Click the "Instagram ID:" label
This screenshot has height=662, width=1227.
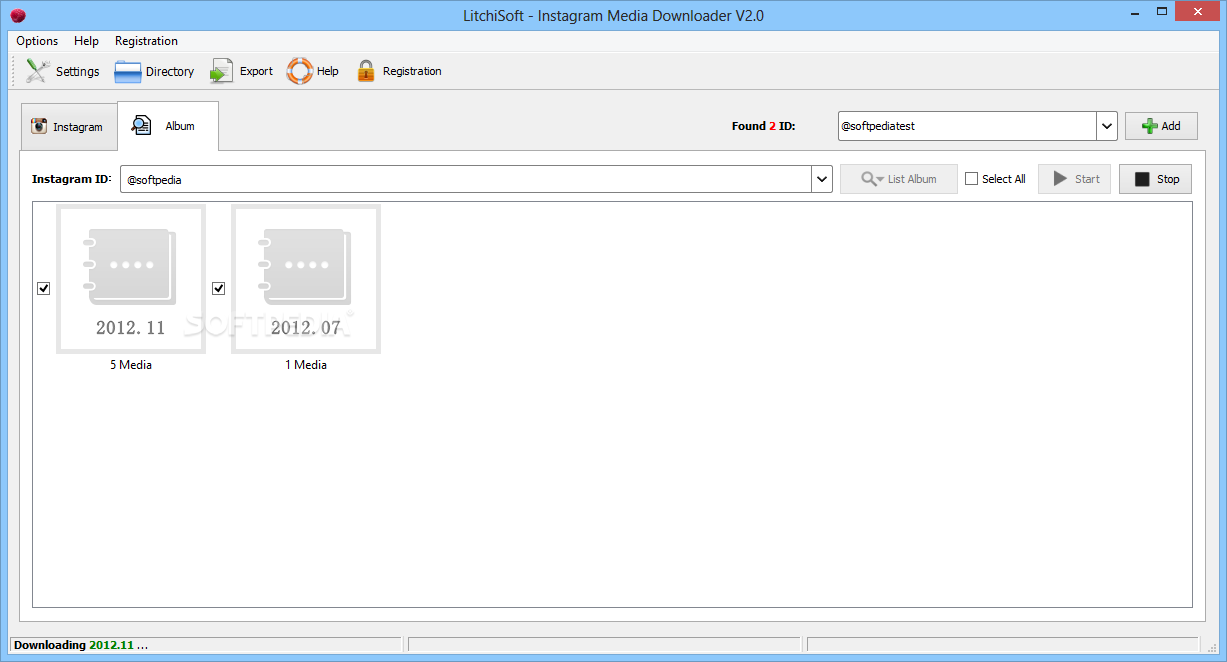click(x=72, y=179)
